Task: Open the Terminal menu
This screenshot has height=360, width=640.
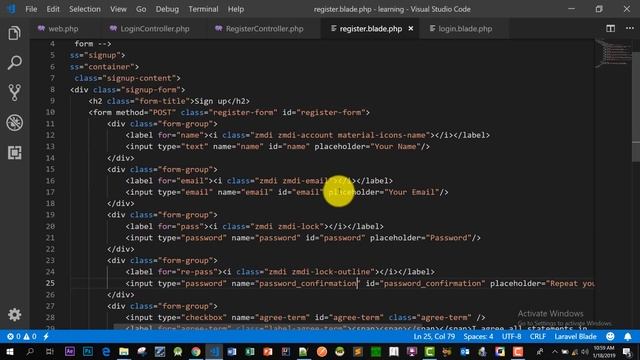Action: coord(203,9)
